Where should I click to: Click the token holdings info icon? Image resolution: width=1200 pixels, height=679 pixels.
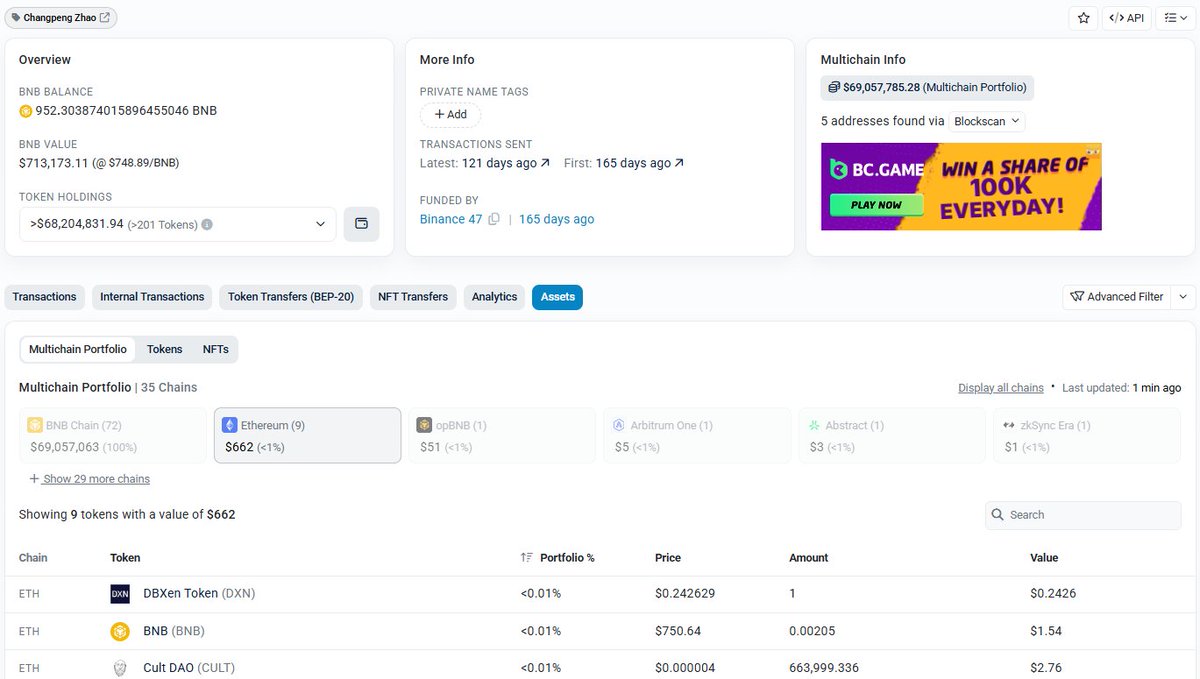point(207,224)
